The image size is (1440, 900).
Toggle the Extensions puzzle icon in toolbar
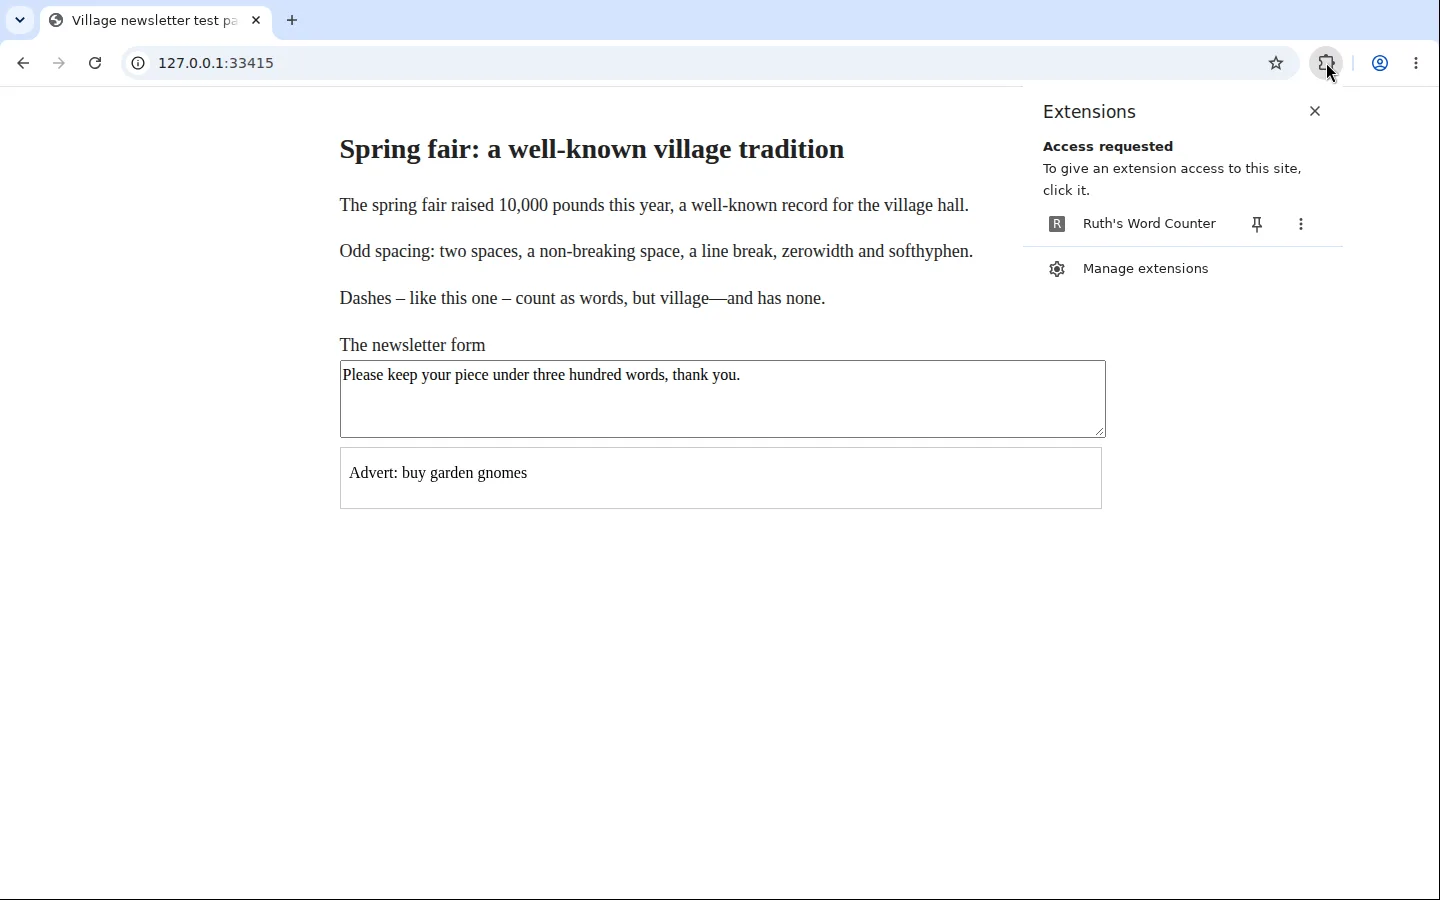[1328, 64]
